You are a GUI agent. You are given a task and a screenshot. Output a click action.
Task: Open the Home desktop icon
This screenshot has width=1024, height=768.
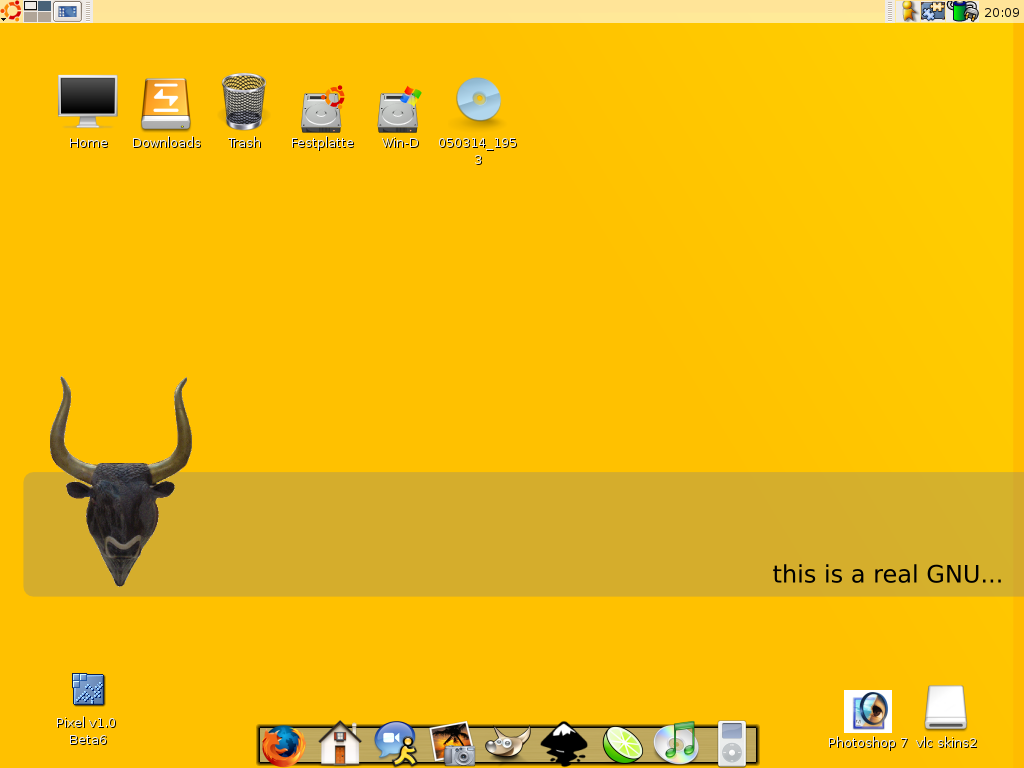(x=88, y=101)
